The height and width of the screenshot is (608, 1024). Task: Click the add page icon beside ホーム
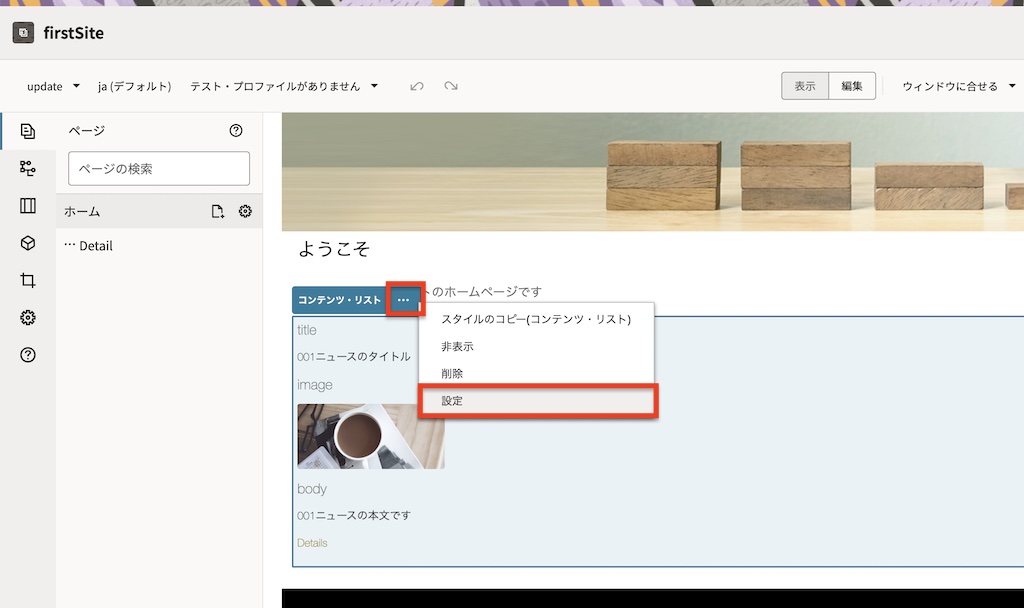tap(218, 211)
